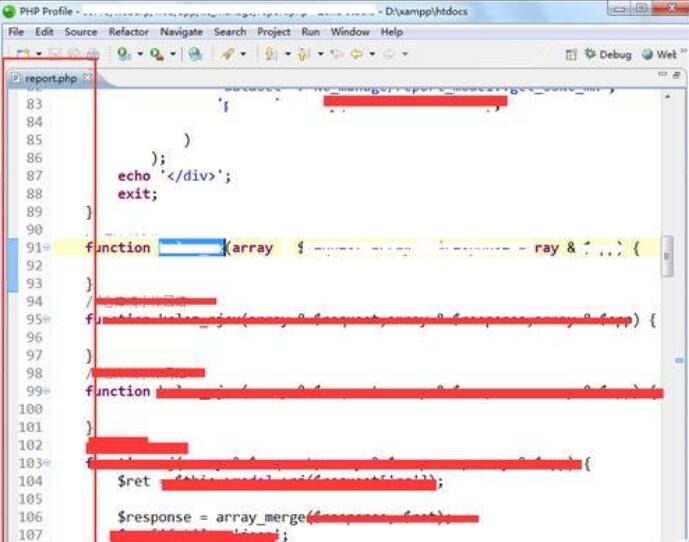Click the highlighted function name on line 91

pyautogui.click(x=190, y=248)
